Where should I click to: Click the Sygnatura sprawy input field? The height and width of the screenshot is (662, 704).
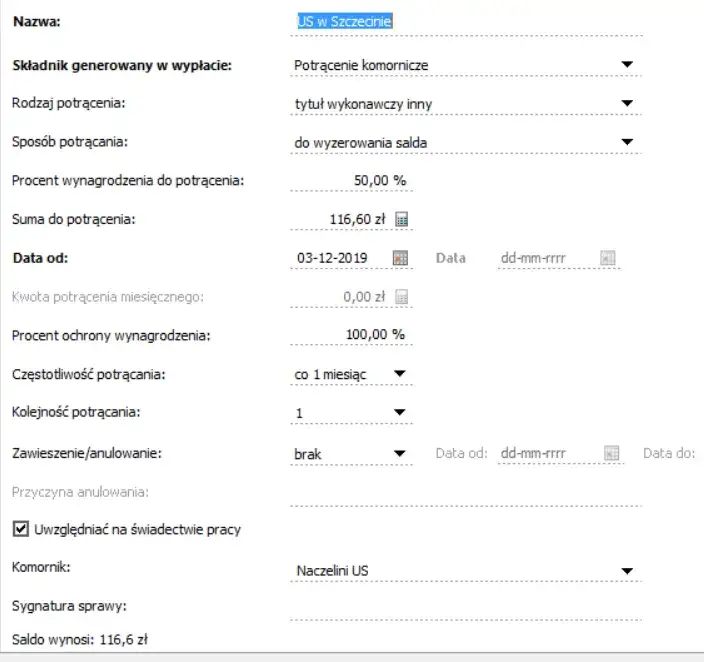pyautogui.click(x=465, y=606)
